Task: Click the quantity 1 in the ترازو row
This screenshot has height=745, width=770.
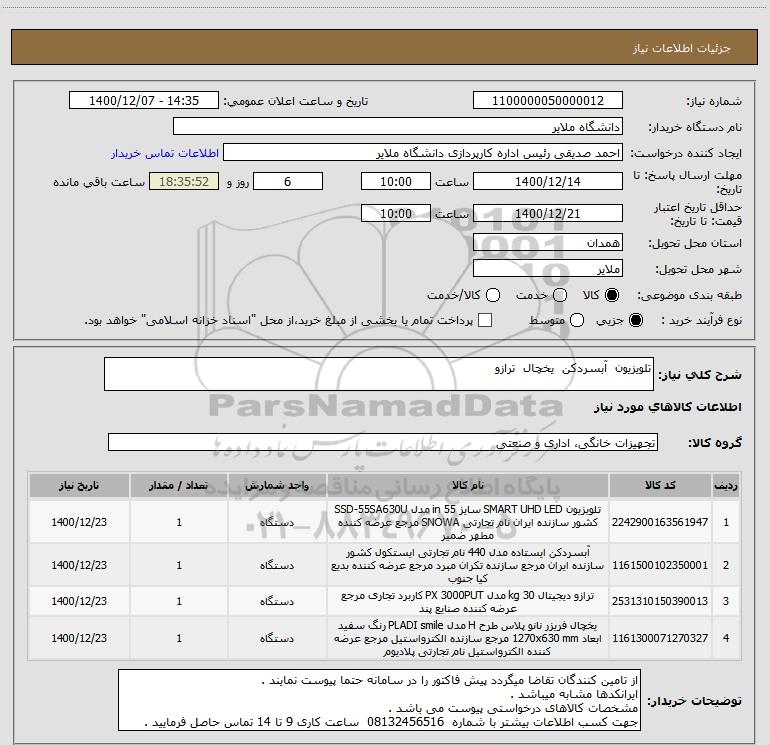Action: (179, 601)
